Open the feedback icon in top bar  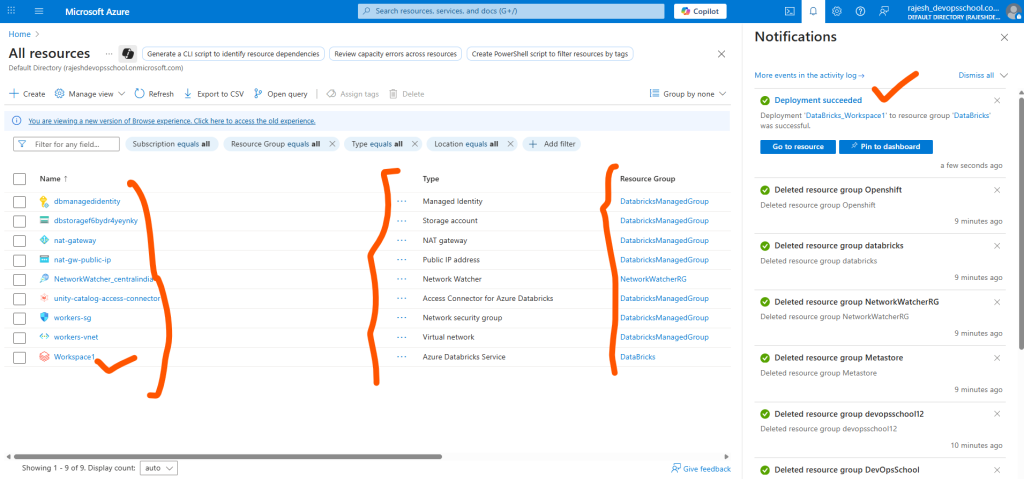pyautogui.click(x=884, y=11)
